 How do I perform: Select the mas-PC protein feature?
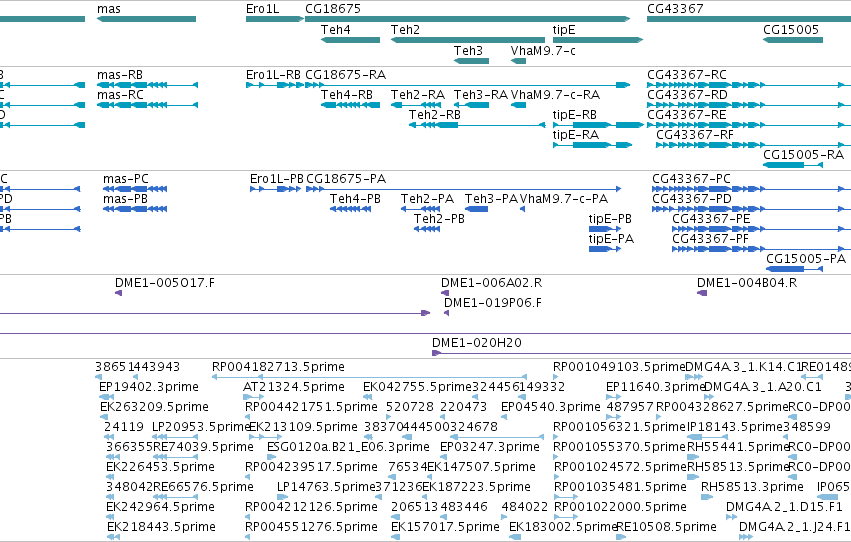point(135,189)
